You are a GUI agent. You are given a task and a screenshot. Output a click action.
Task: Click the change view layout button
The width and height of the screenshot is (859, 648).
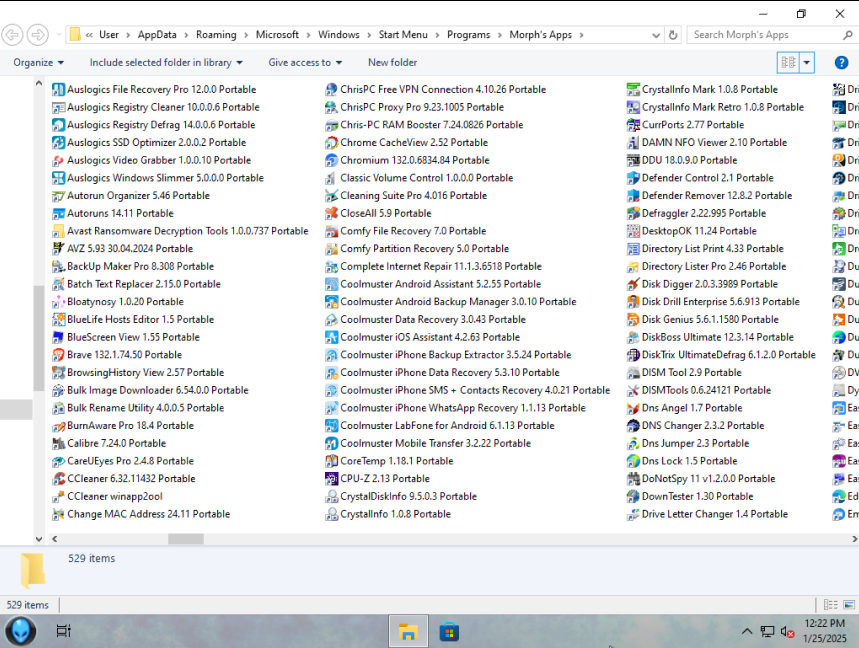tap(788, 62)
